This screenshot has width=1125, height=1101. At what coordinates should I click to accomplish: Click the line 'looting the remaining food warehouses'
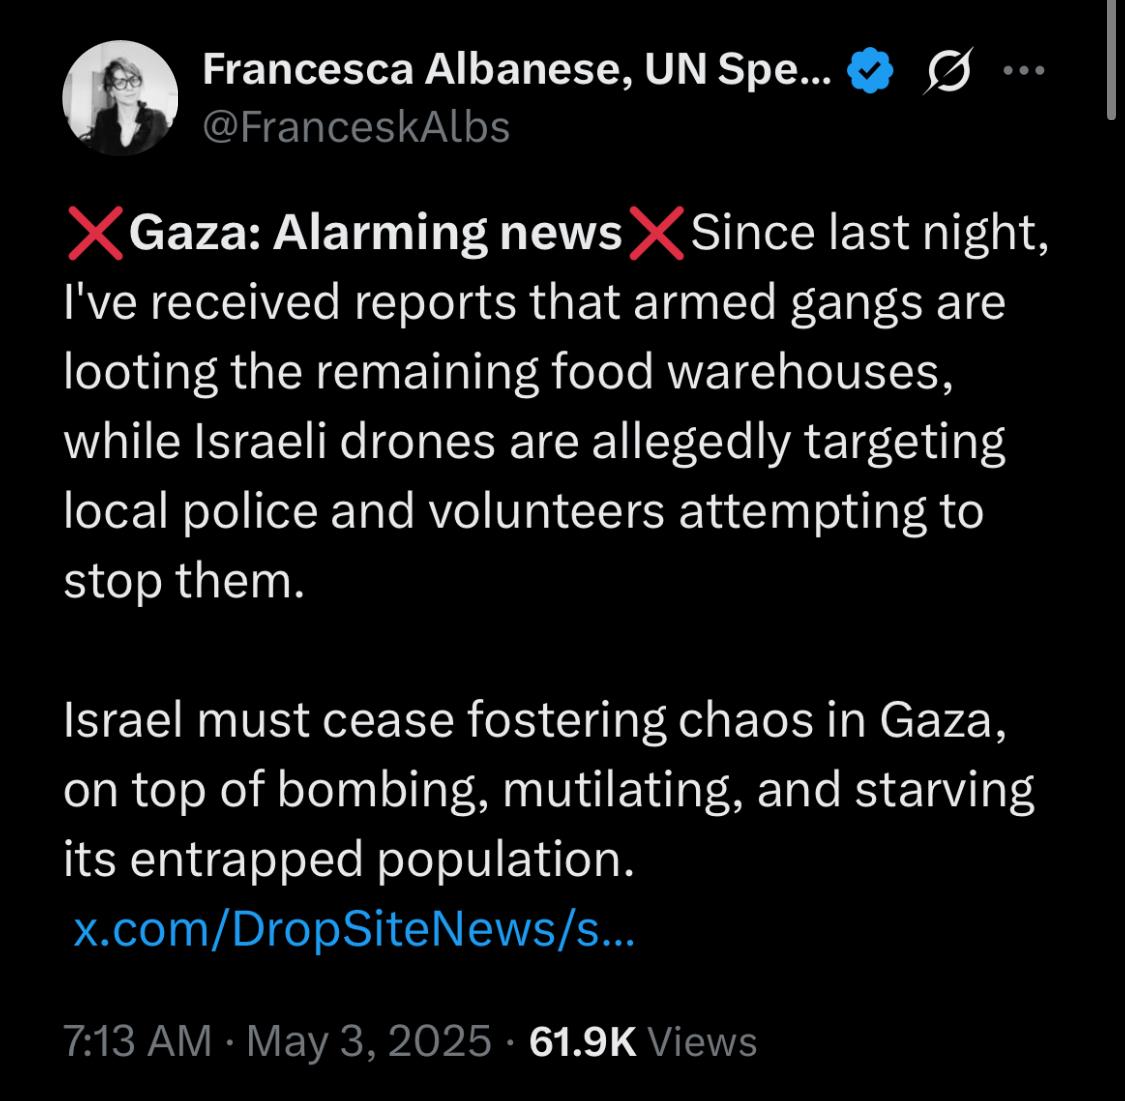tap(509, 372)
